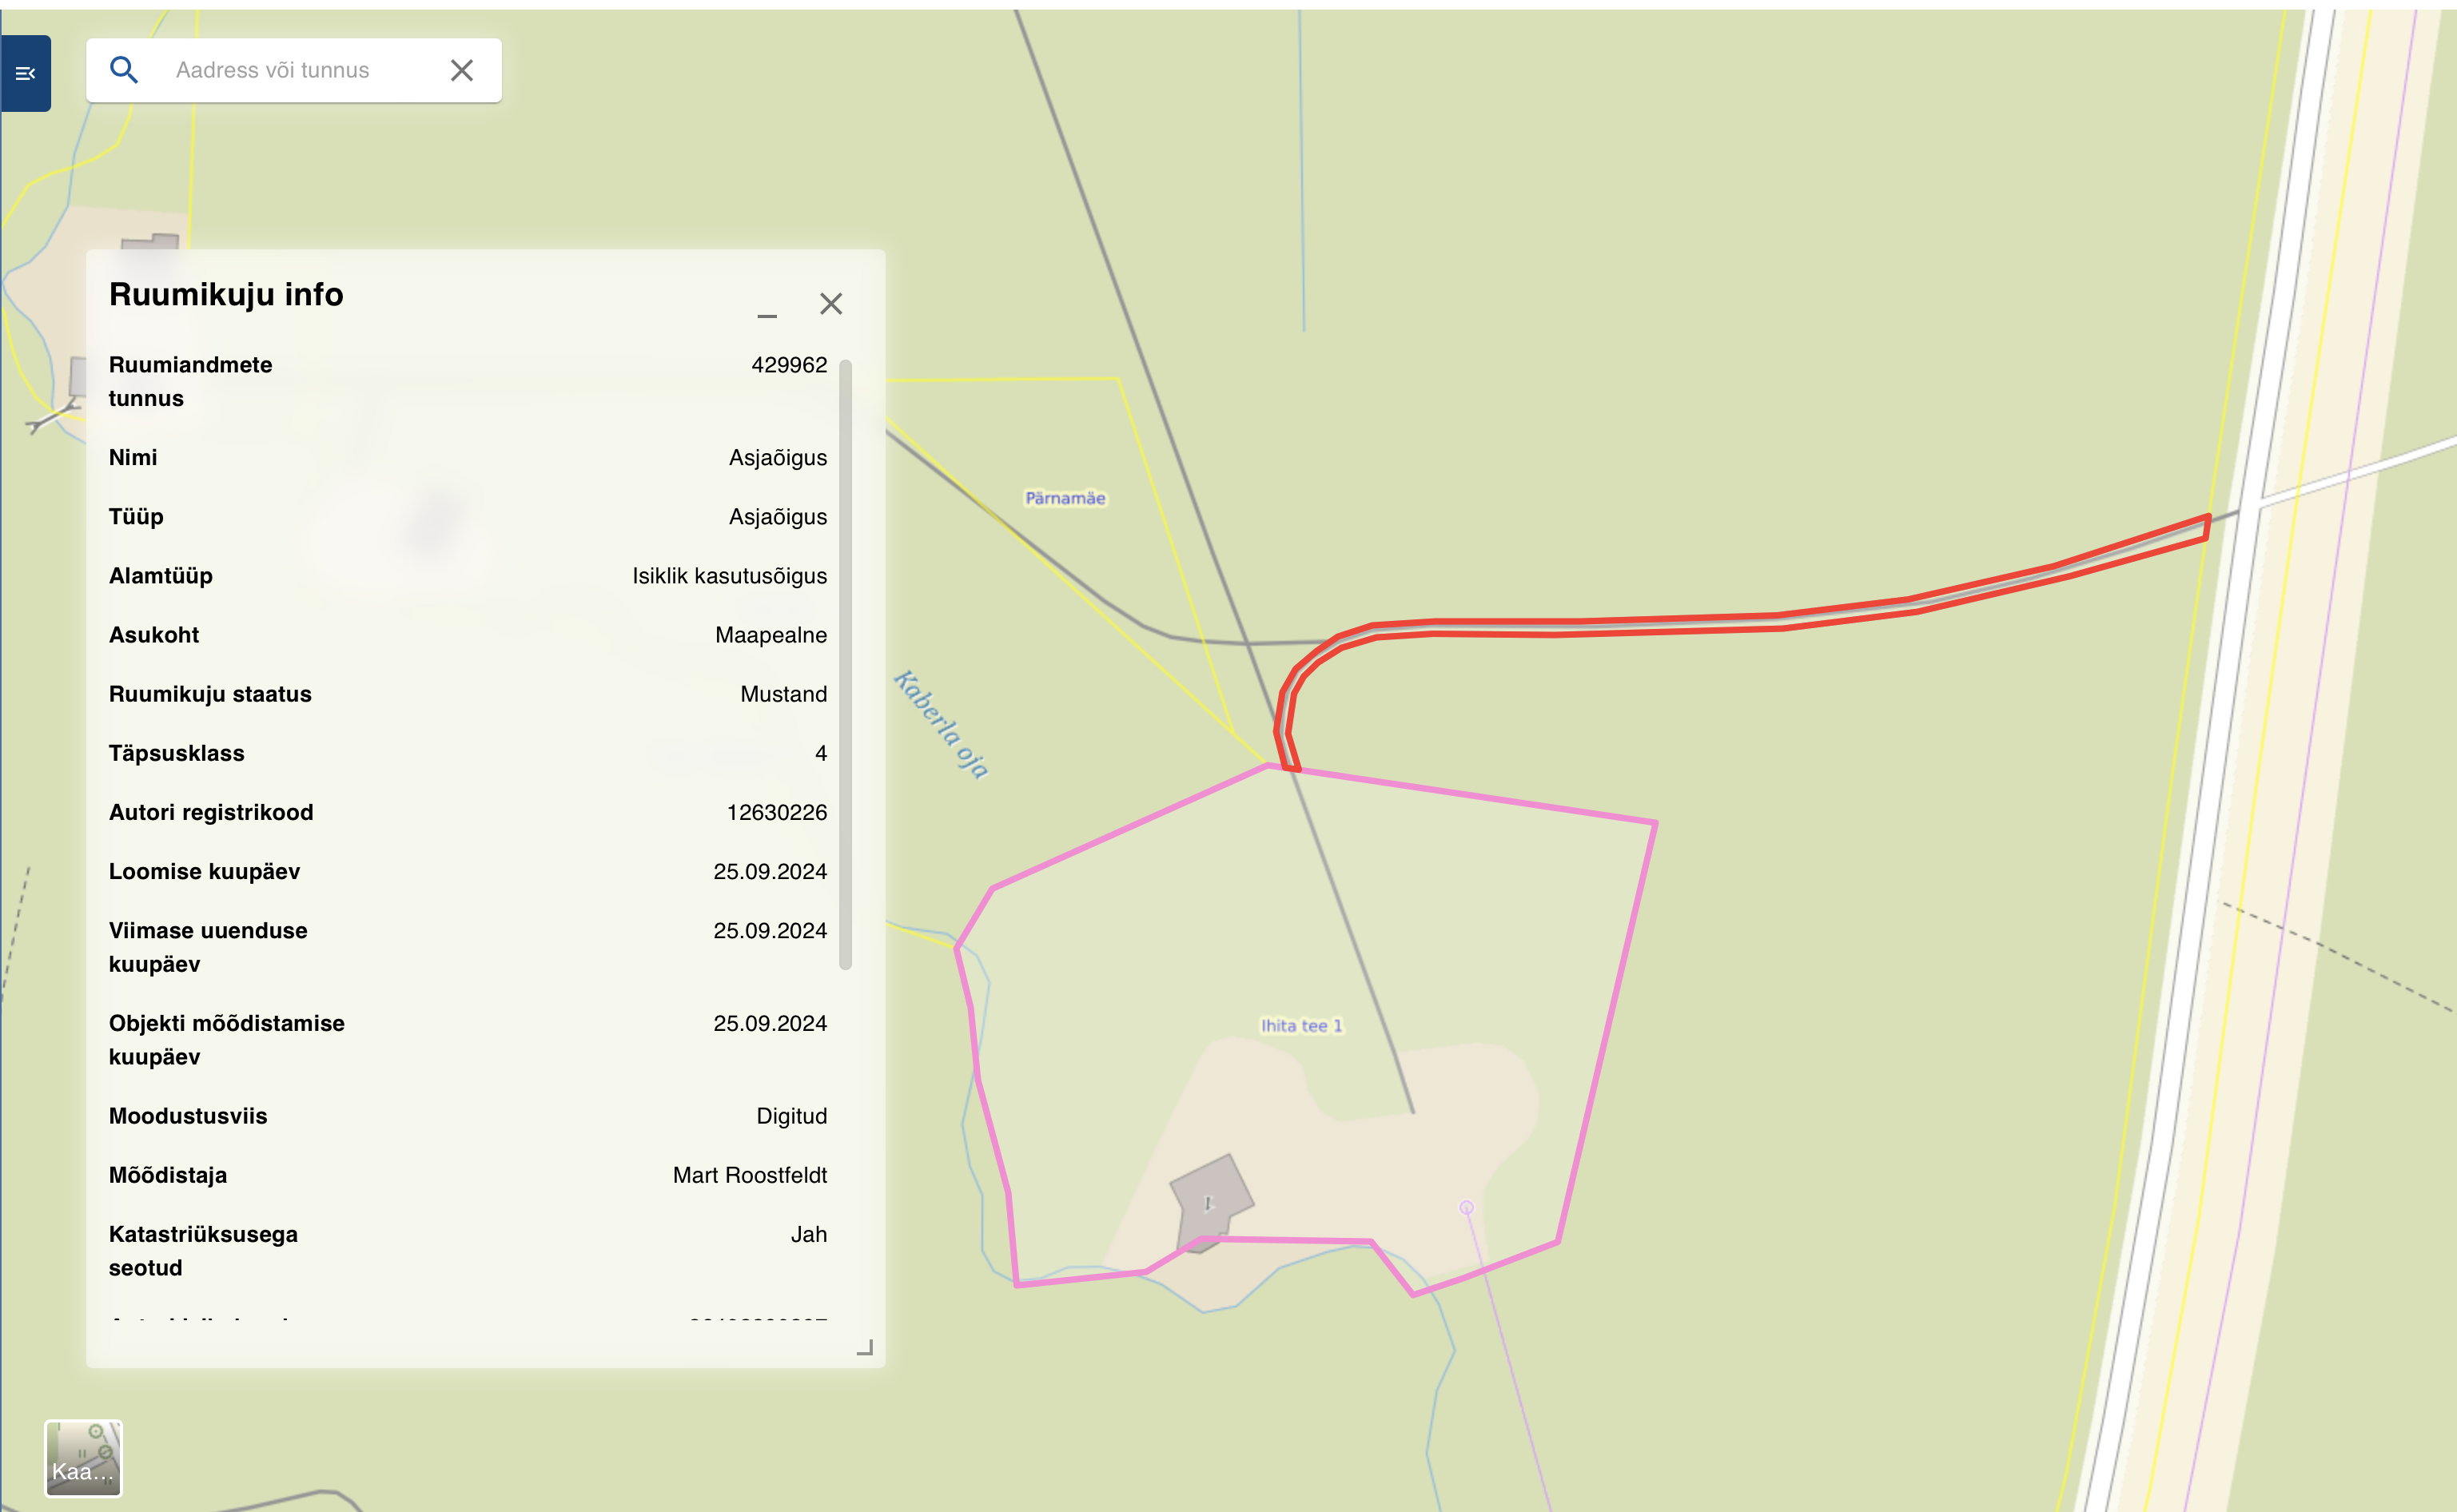
Task: Click the Autori registrikood value 12630226
Action: pos(776,812)
